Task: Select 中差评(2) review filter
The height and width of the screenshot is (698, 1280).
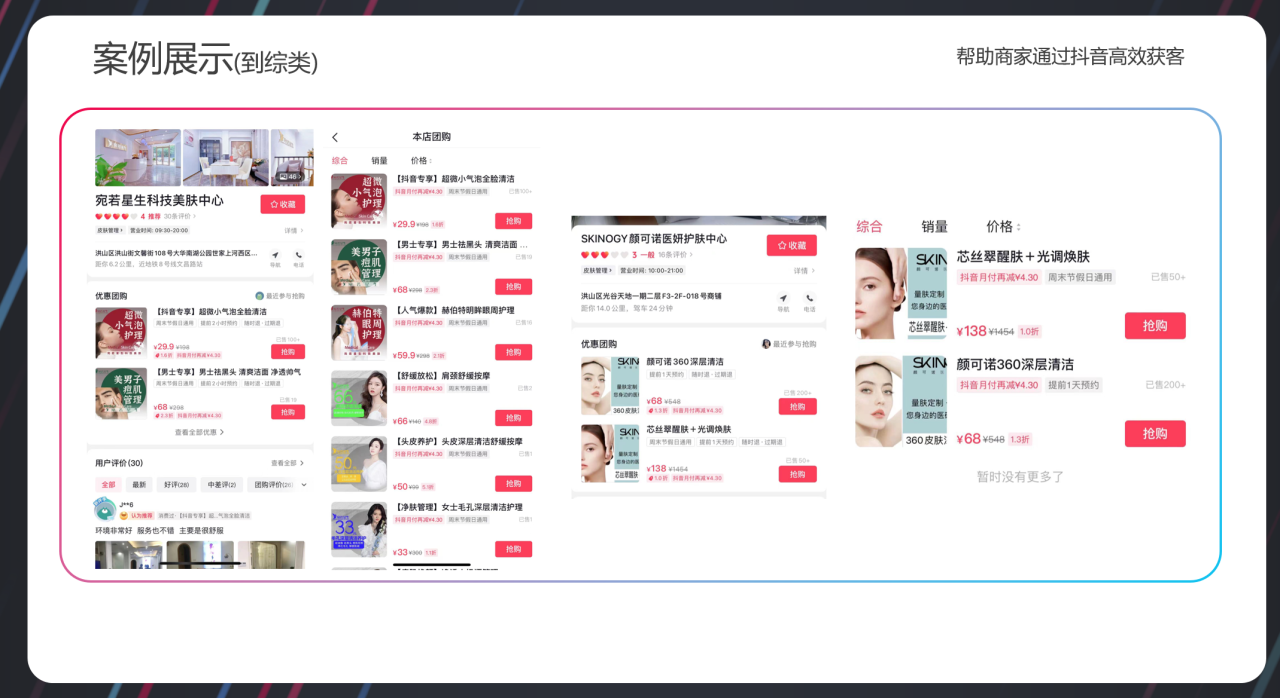Action: click(220, 484)
